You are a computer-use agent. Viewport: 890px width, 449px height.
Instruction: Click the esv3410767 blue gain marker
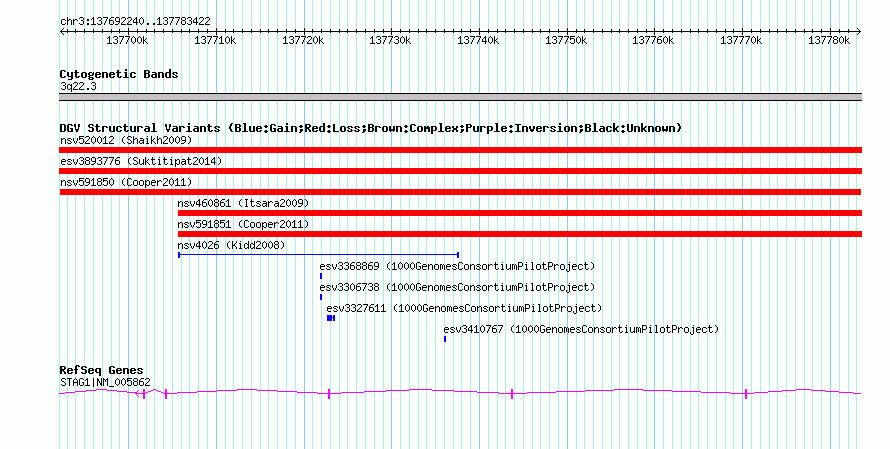[445, 339]
